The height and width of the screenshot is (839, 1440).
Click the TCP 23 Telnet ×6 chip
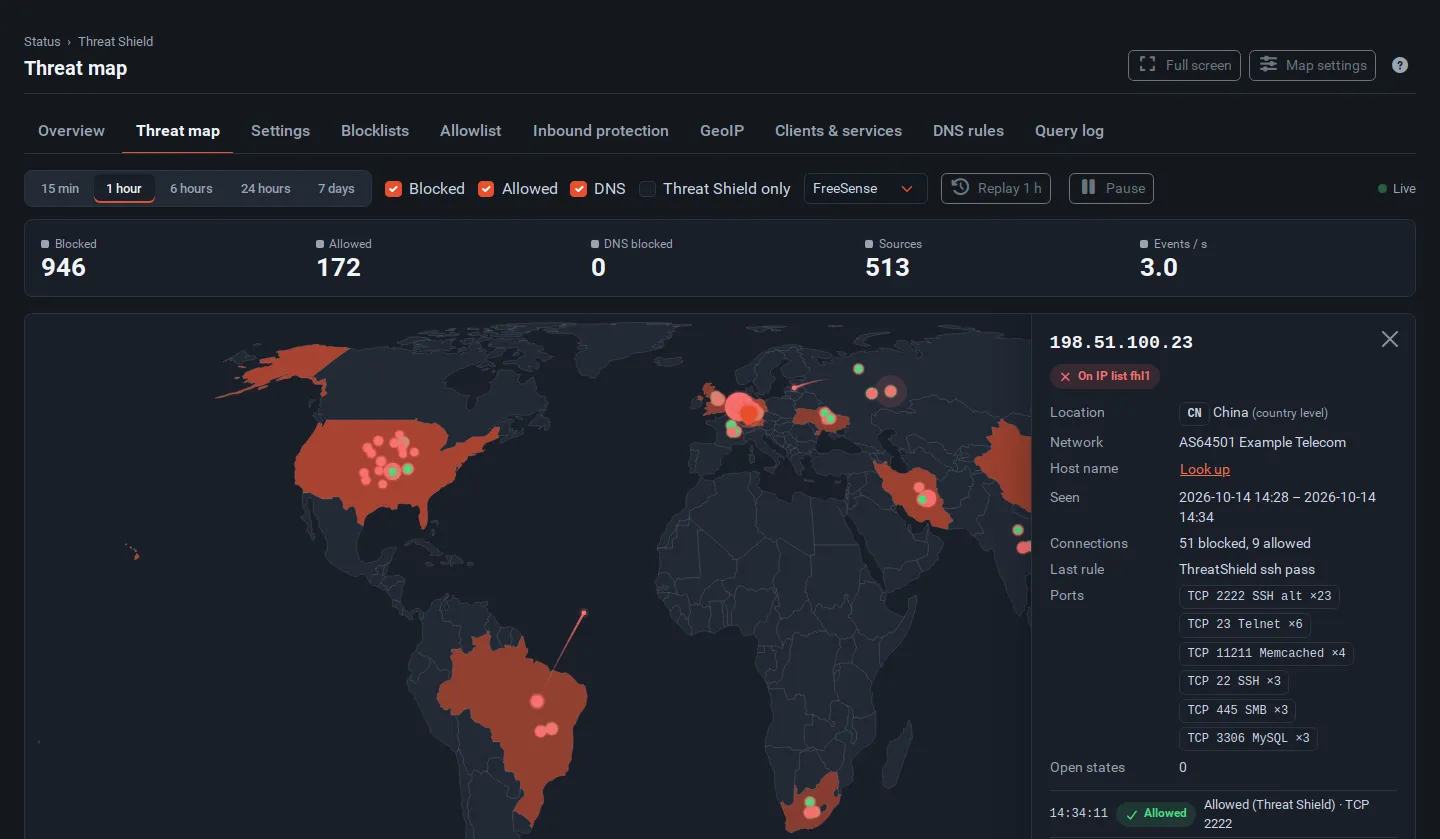[x=1245, y=624]
